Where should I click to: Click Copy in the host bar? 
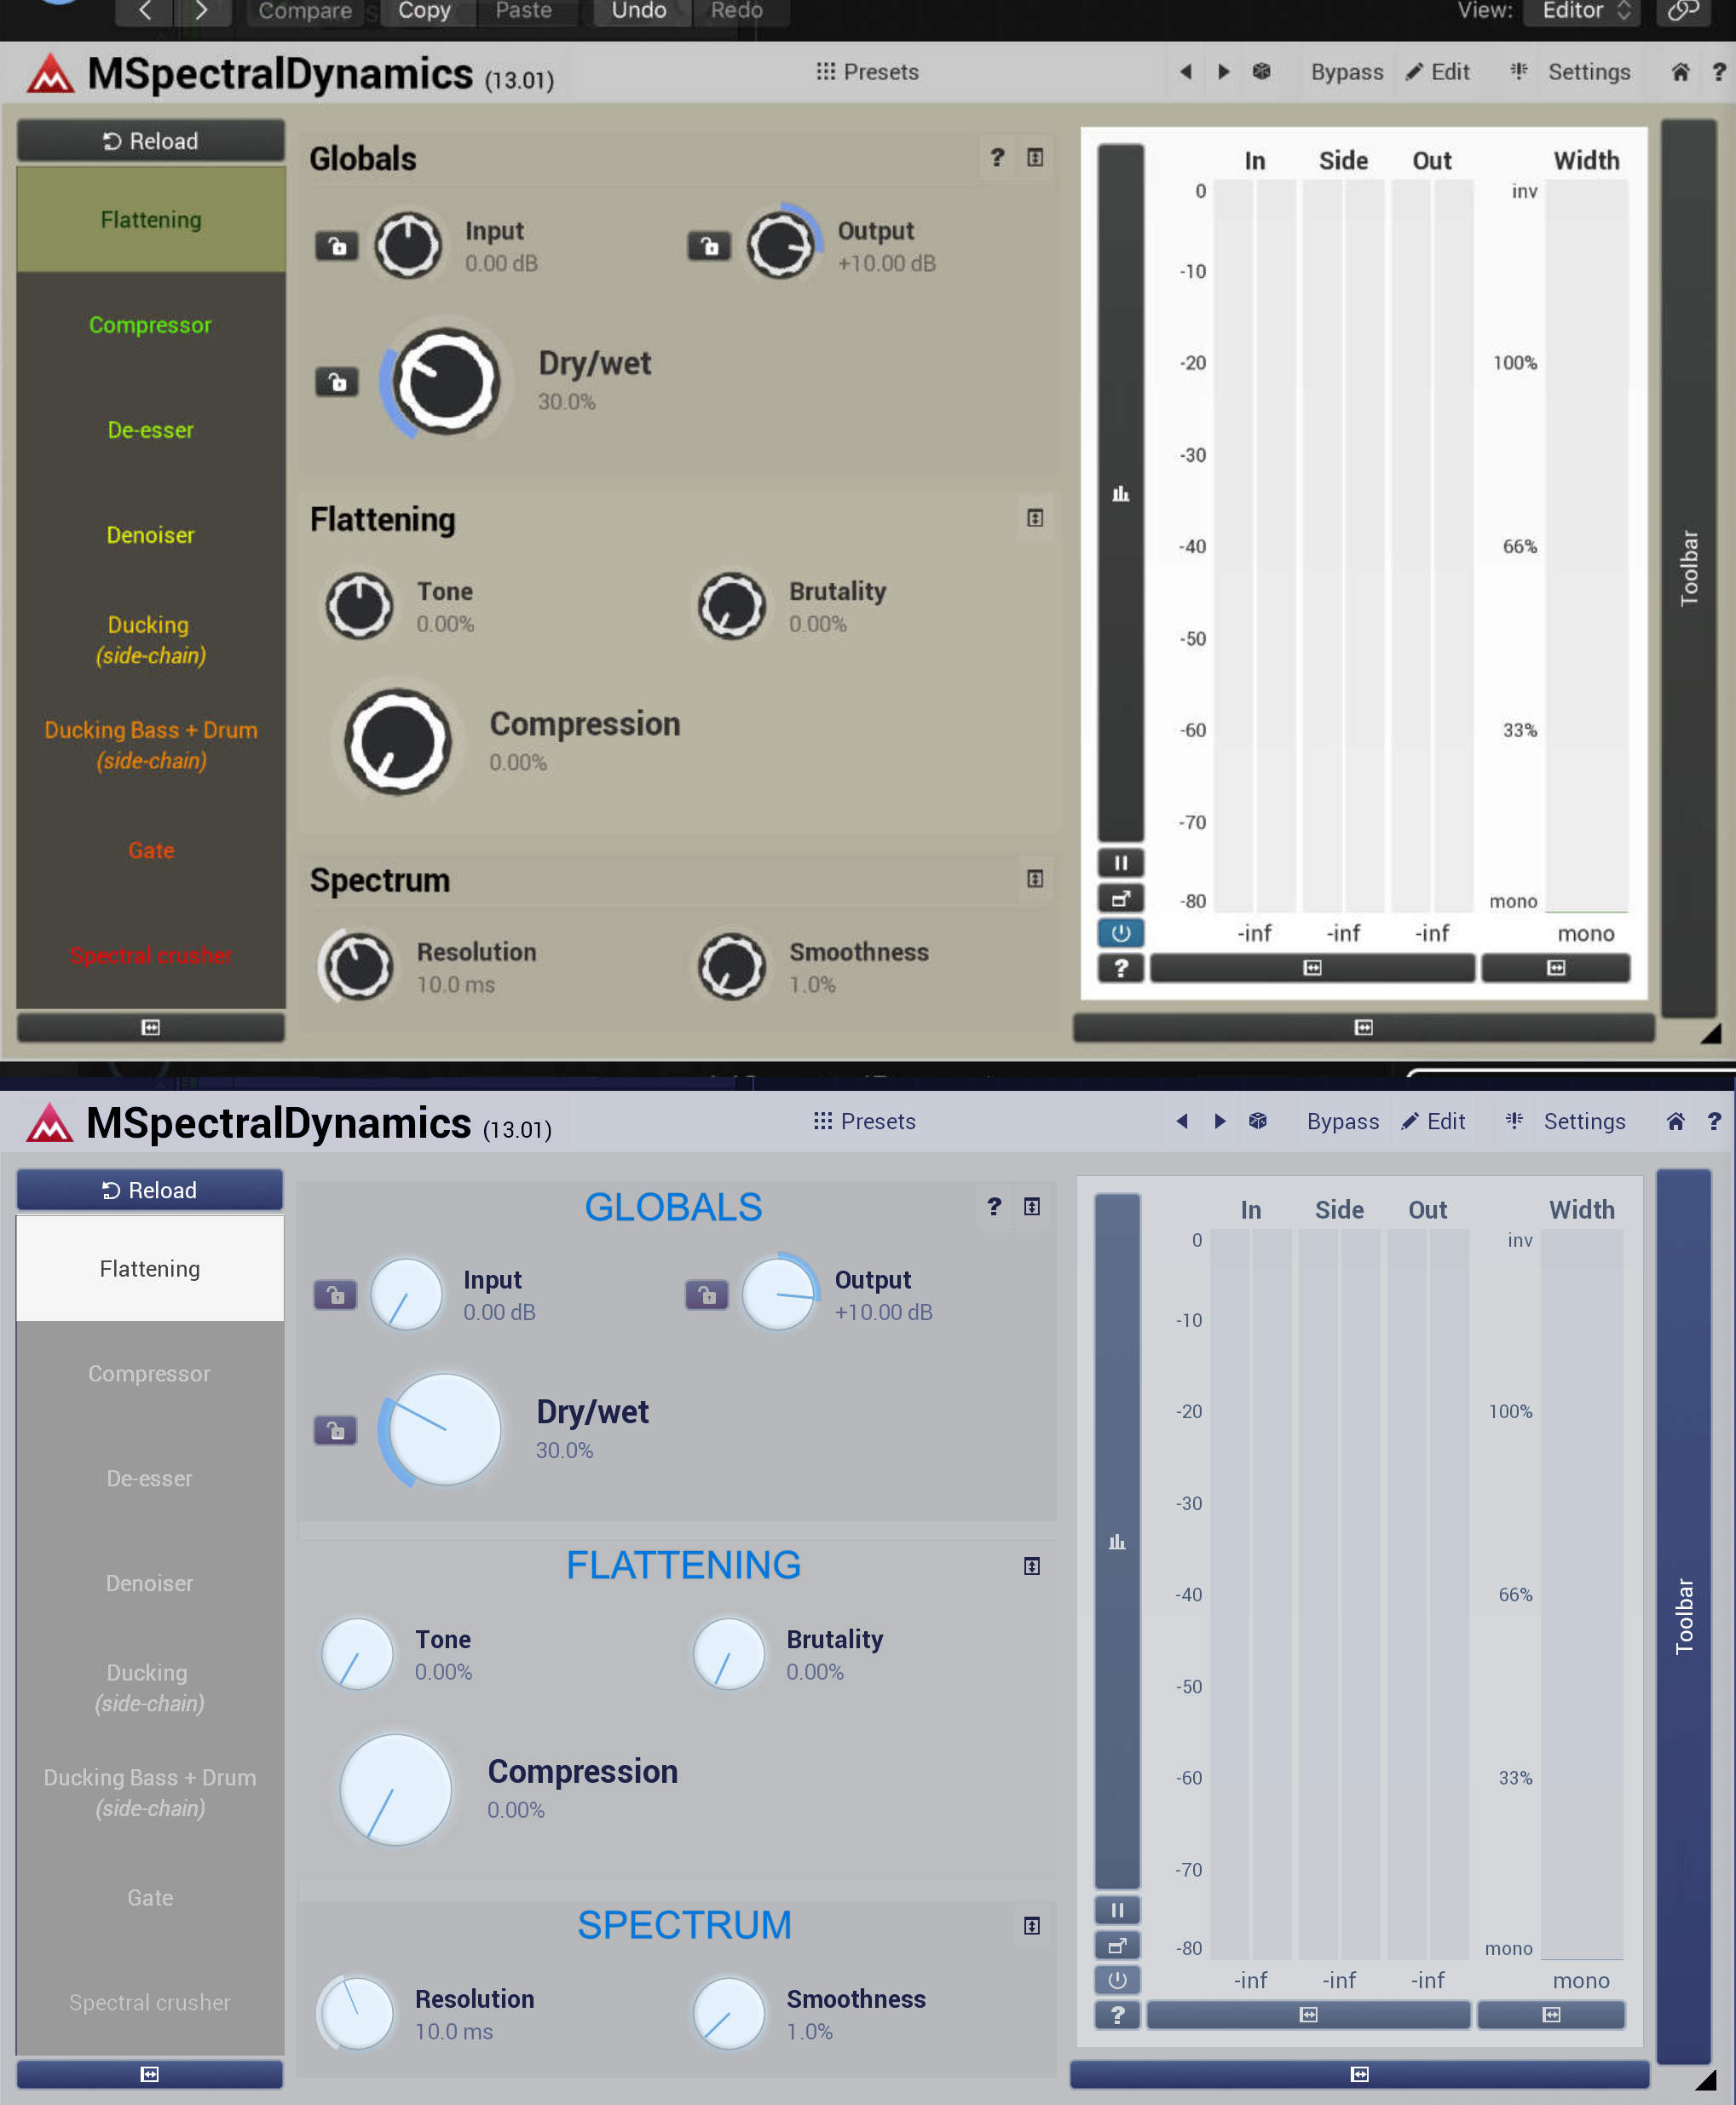click(x=424, y=11)
